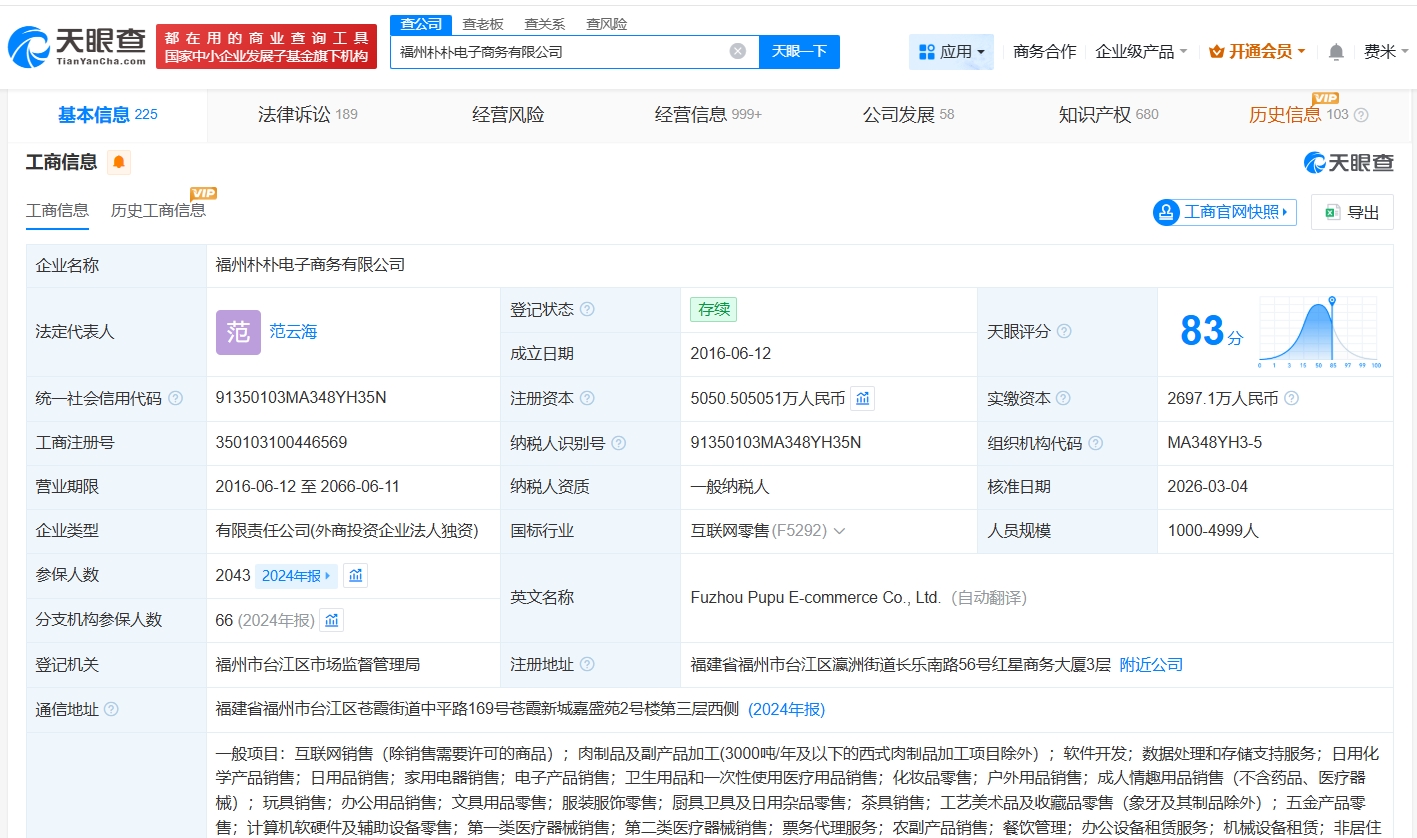Click help icon next to 登记状态
The image size is (1417, 838).
(x=587, y=309)
